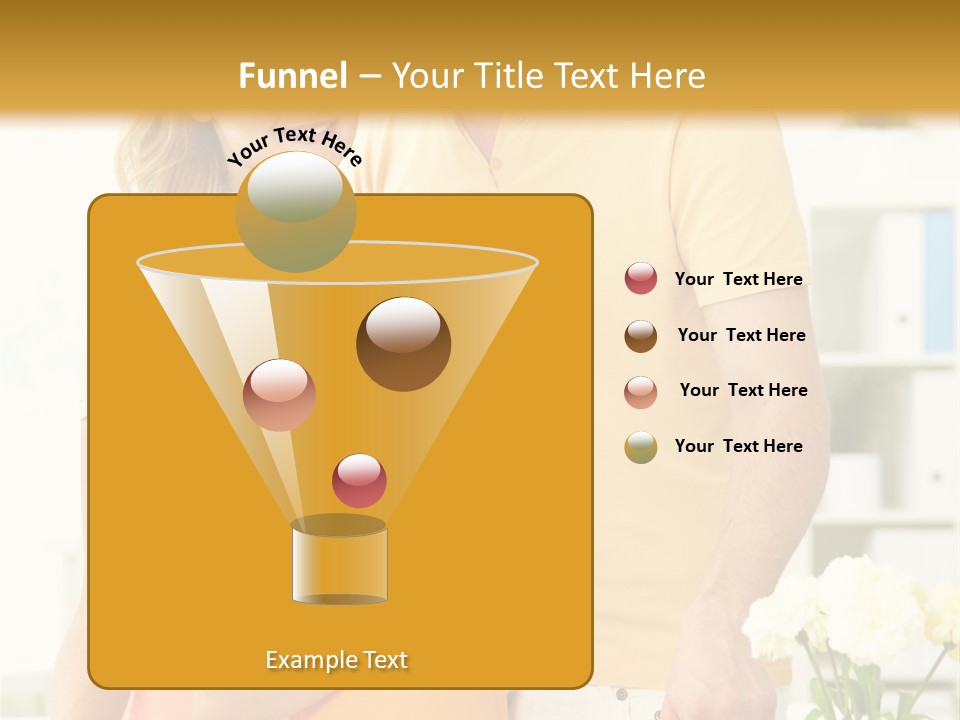
Task: Click the brown sphere inside the funnel
Action: pyautogui.click(x=403, y=340)
